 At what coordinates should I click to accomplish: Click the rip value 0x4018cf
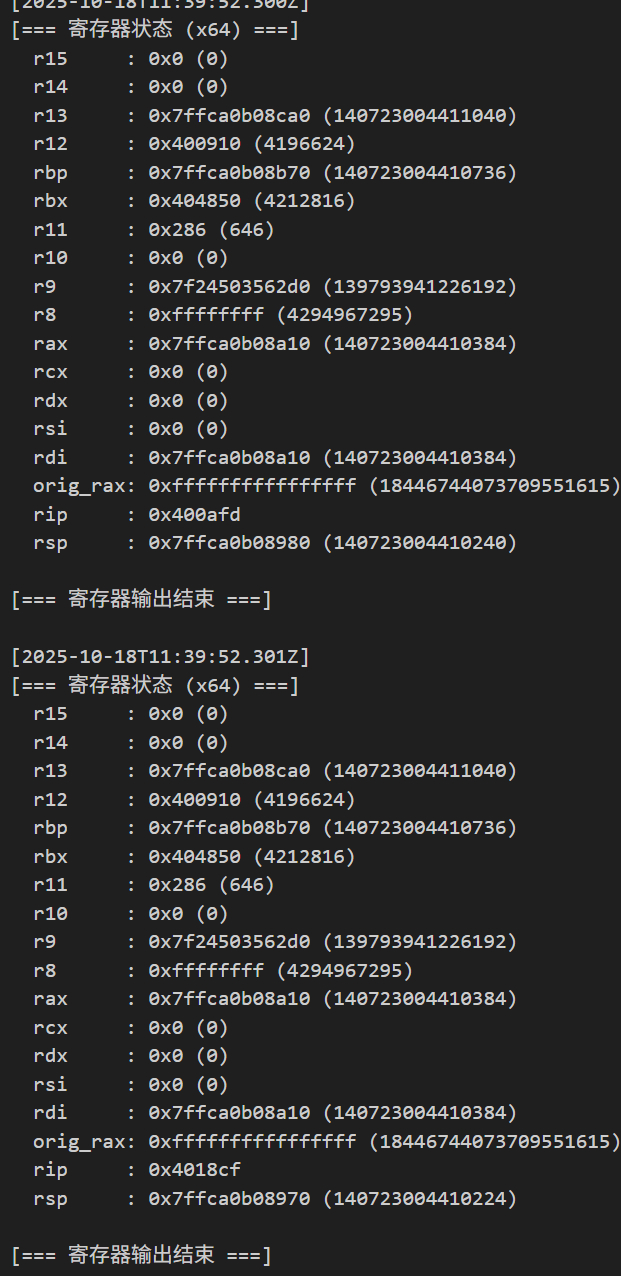point(194,1170)
